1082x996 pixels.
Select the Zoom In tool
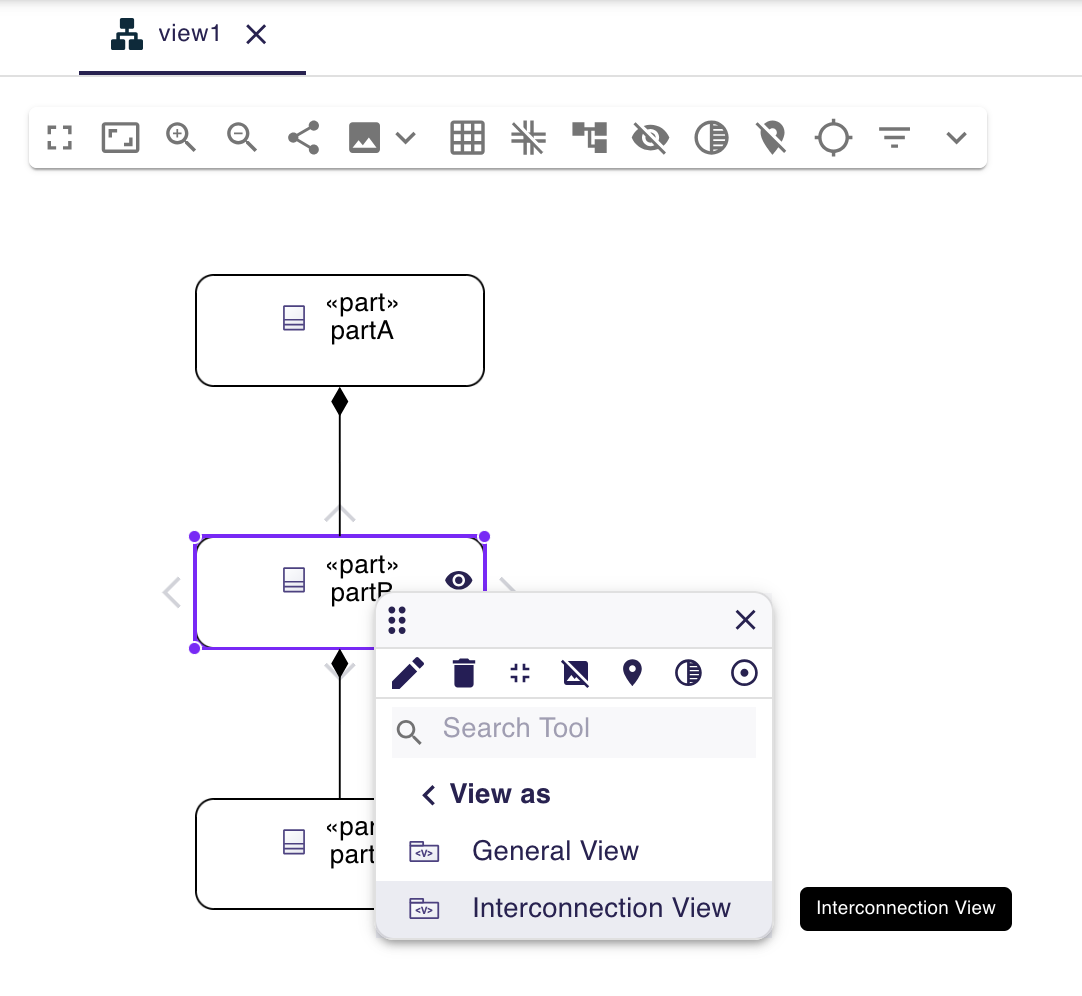181,137
